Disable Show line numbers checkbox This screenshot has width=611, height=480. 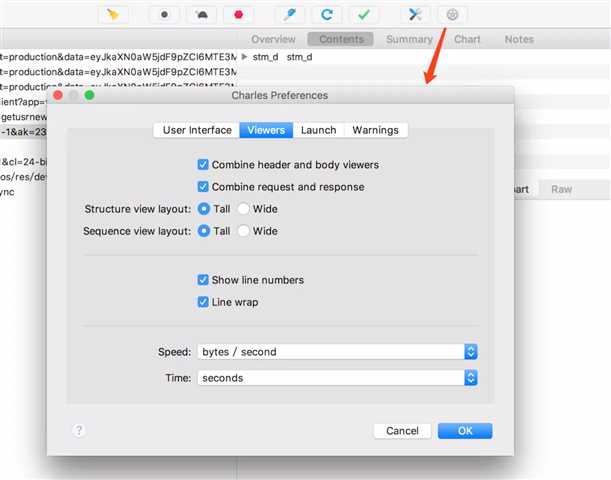[x=203, y=280]
